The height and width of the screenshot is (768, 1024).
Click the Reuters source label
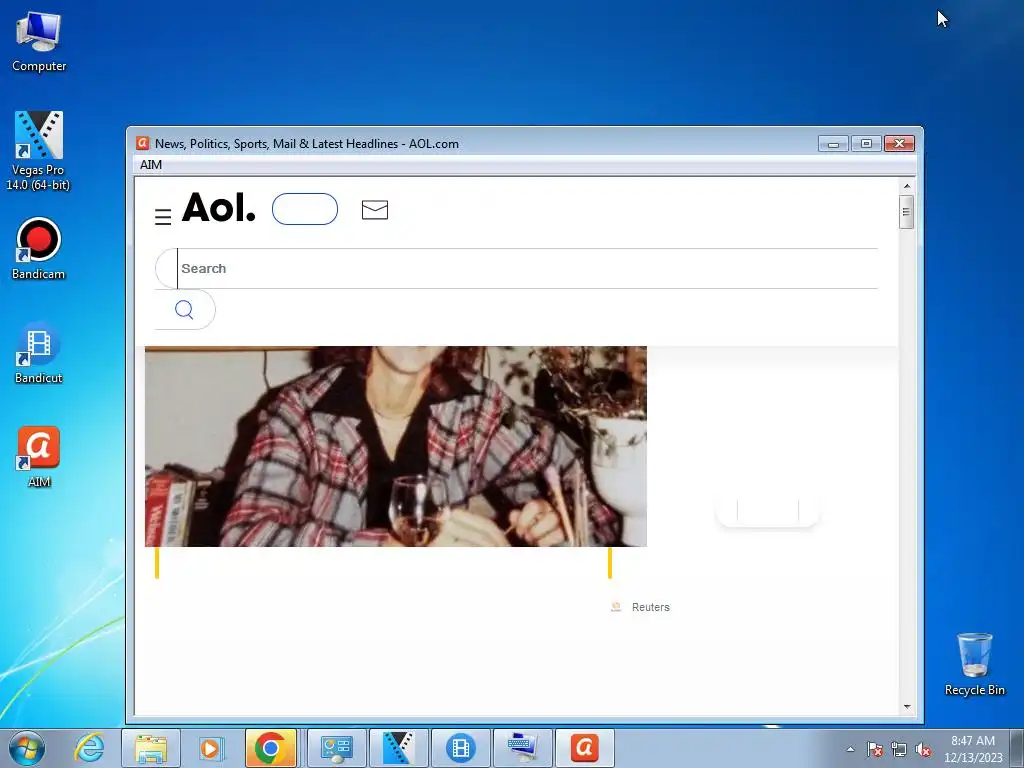click(x=650, y=607)
